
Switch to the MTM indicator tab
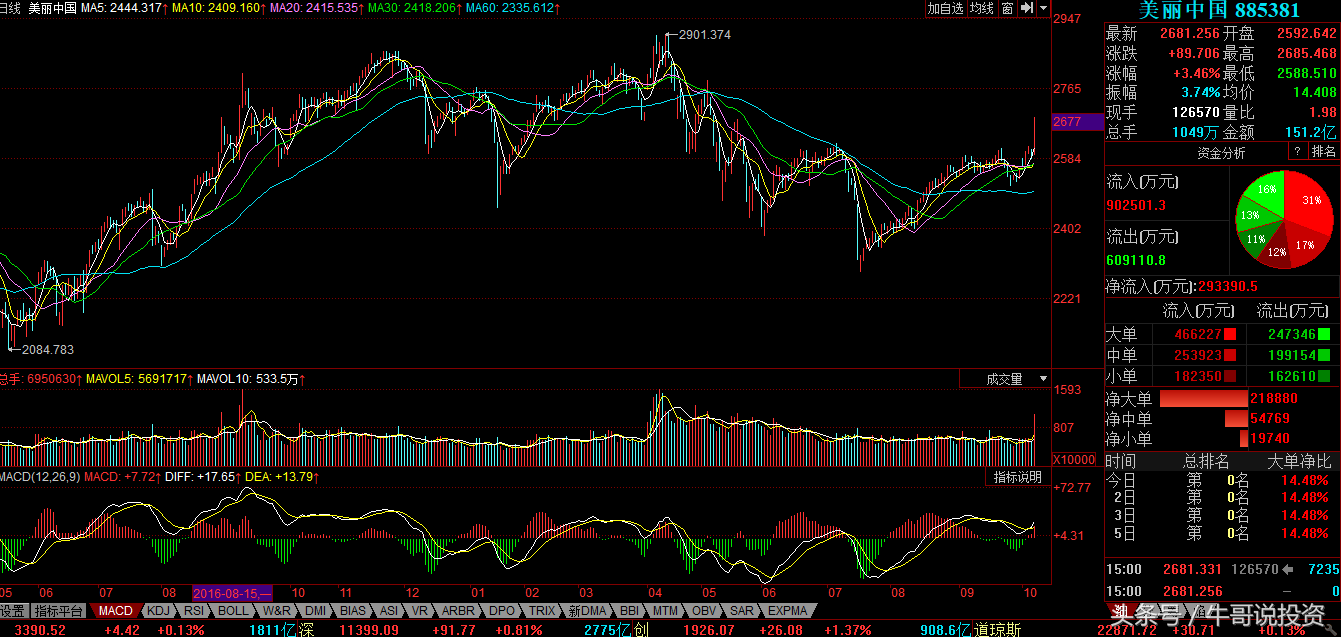[665, 610]
